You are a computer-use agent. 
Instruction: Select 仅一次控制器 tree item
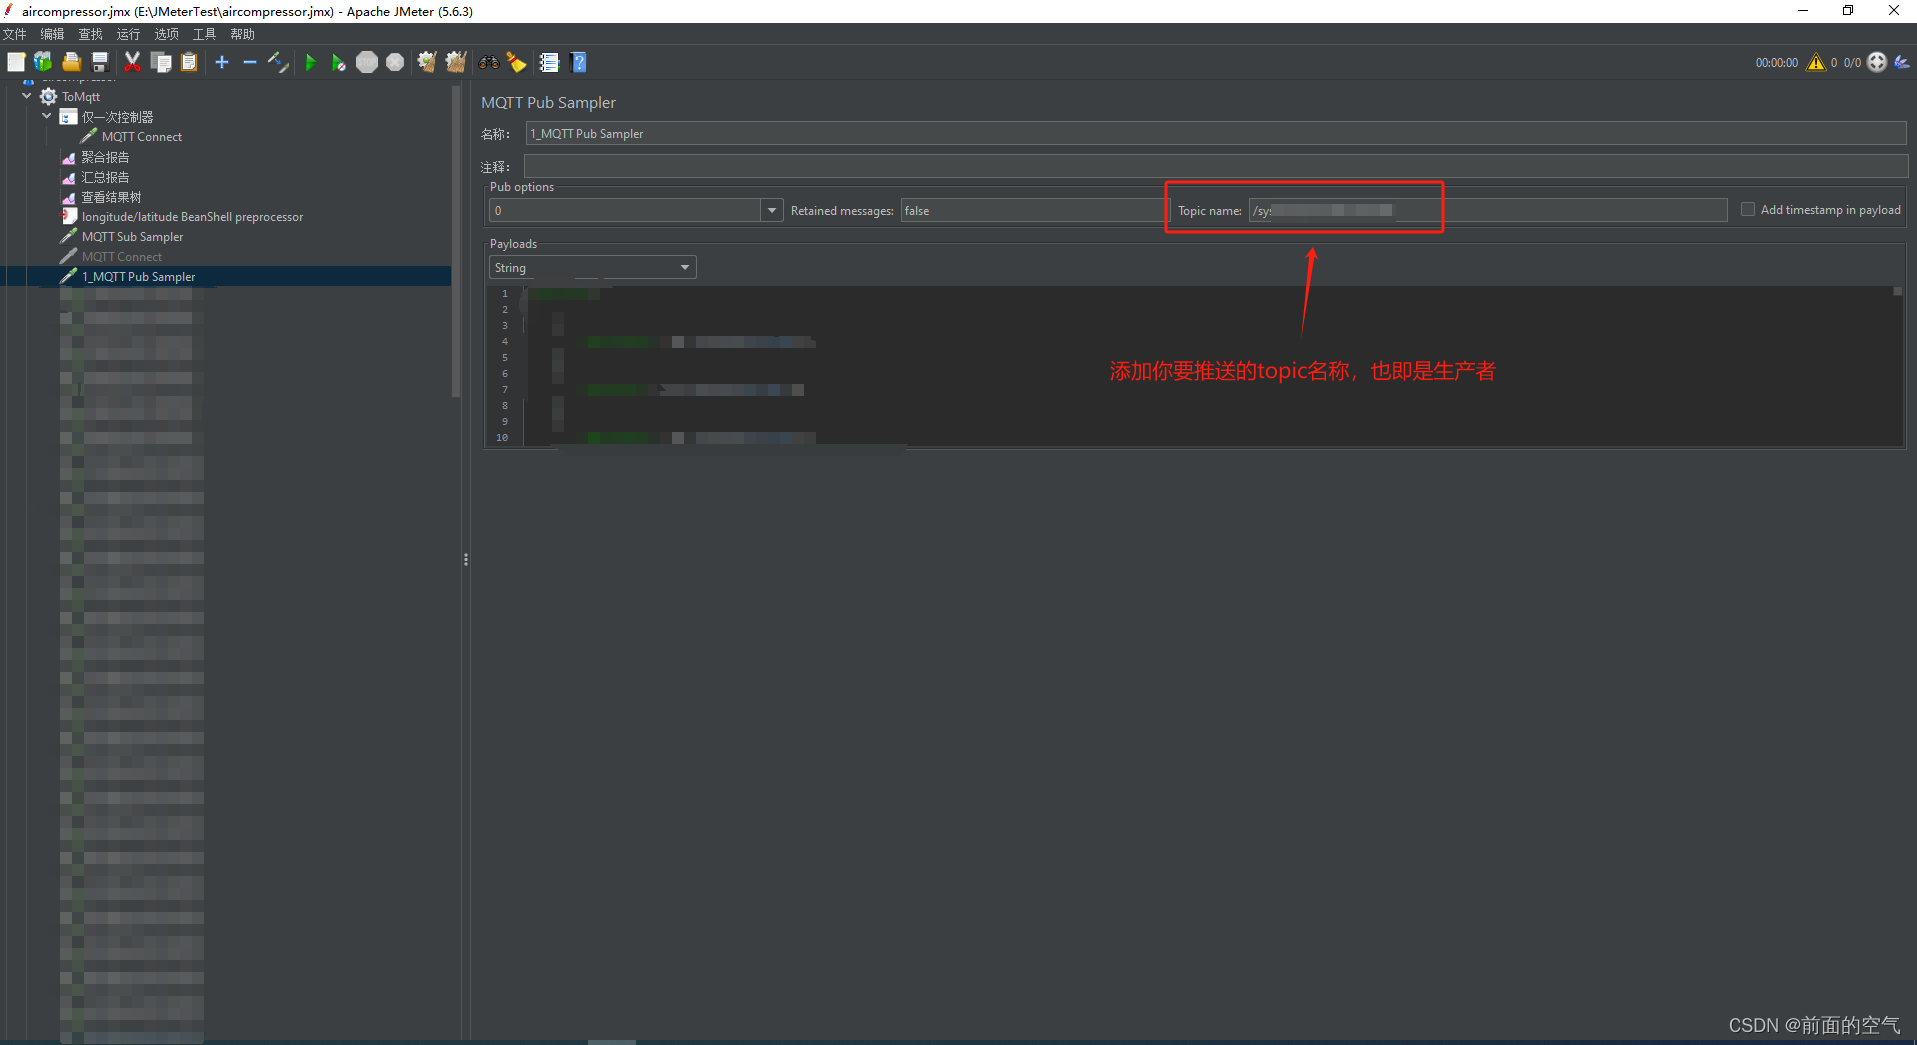pos(117,117)
